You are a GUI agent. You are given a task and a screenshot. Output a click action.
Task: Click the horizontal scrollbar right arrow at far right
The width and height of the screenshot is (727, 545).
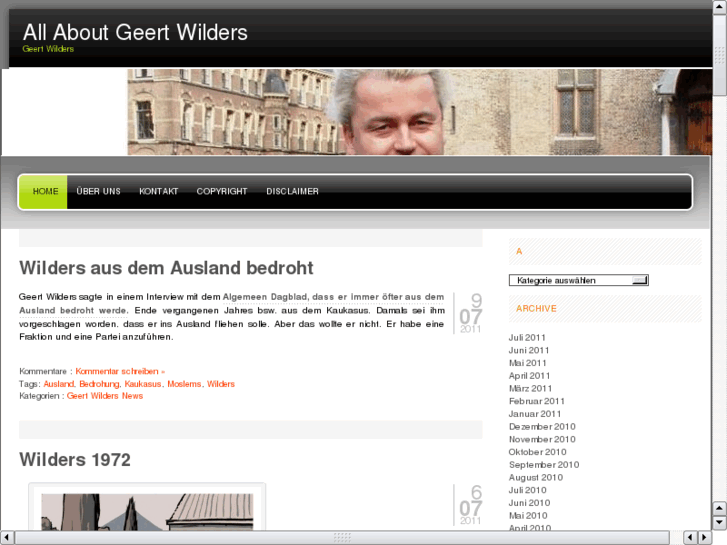705,538
